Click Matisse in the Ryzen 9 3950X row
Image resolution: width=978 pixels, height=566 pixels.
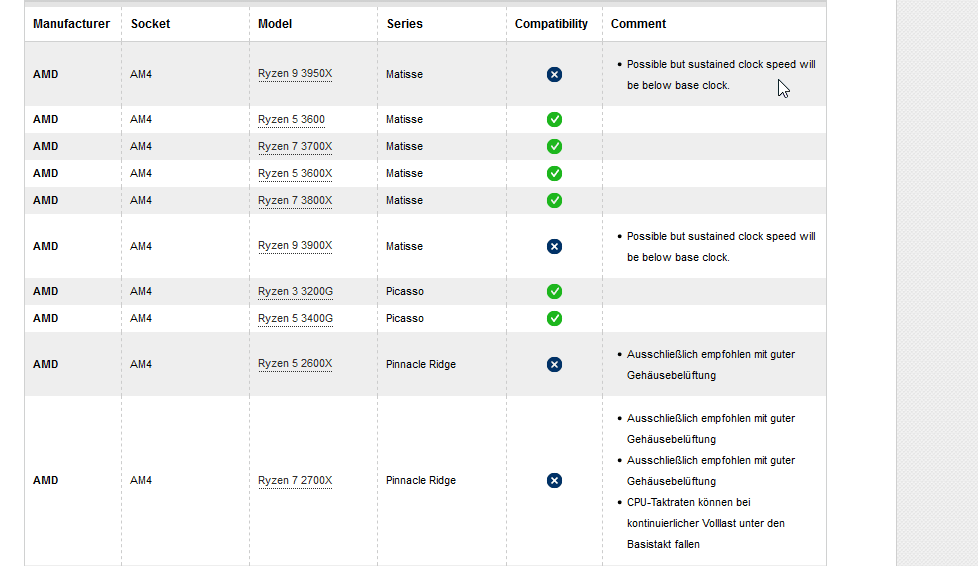coord(404,74)
